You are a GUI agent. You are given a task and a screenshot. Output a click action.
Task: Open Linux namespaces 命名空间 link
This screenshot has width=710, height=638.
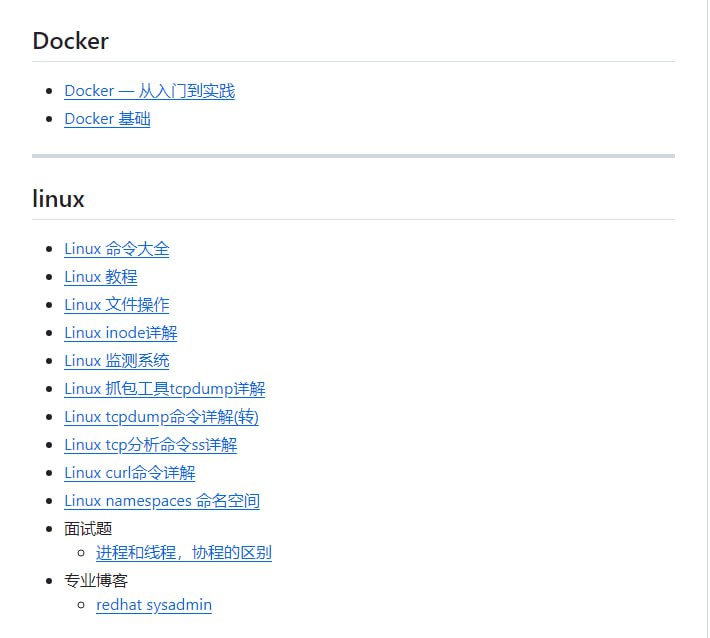click(161, 501)
